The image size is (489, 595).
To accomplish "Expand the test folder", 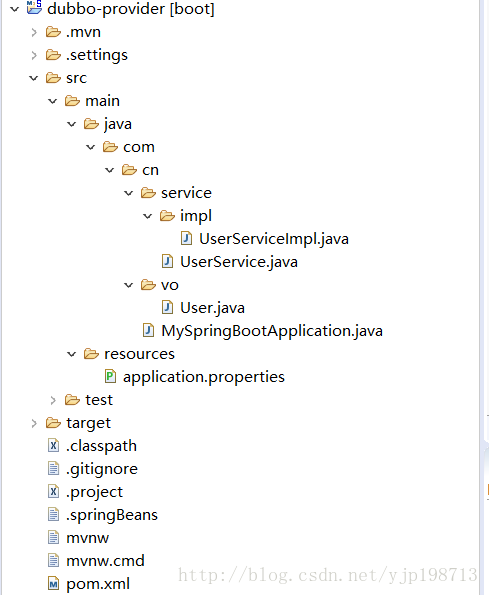I will pyautogui.click(x=53, y=400).
